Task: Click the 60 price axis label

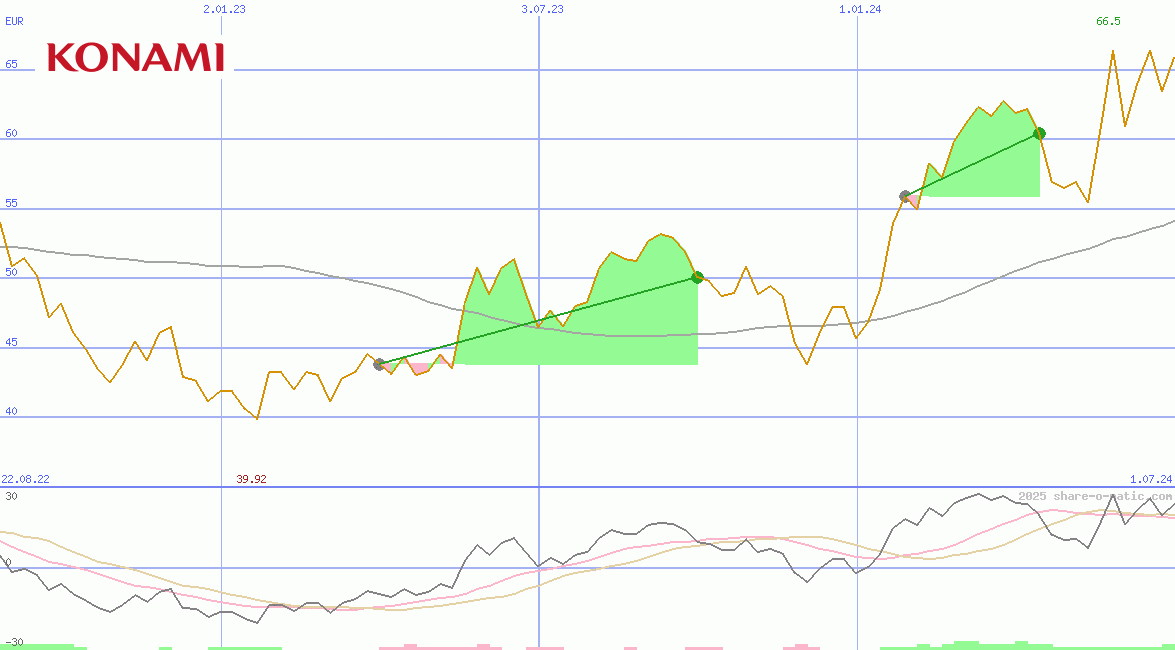Action: click(x=11, y=134)
